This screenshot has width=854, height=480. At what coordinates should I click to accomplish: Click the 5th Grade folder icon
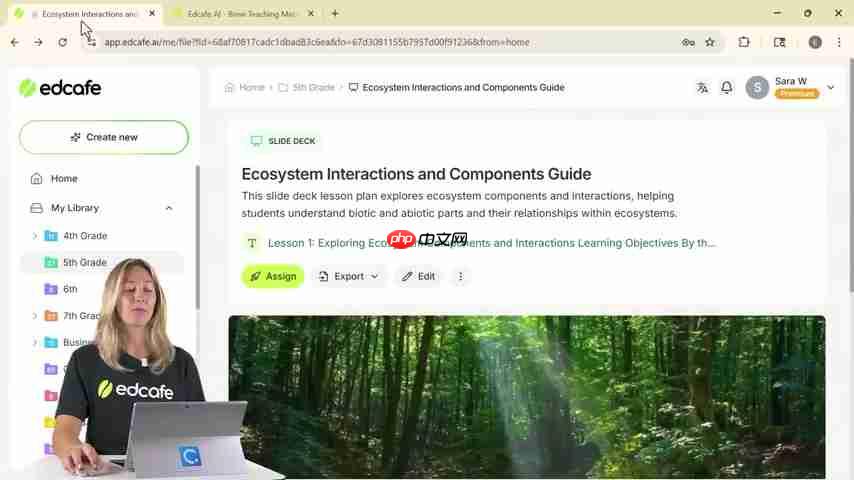pos(51,263)
